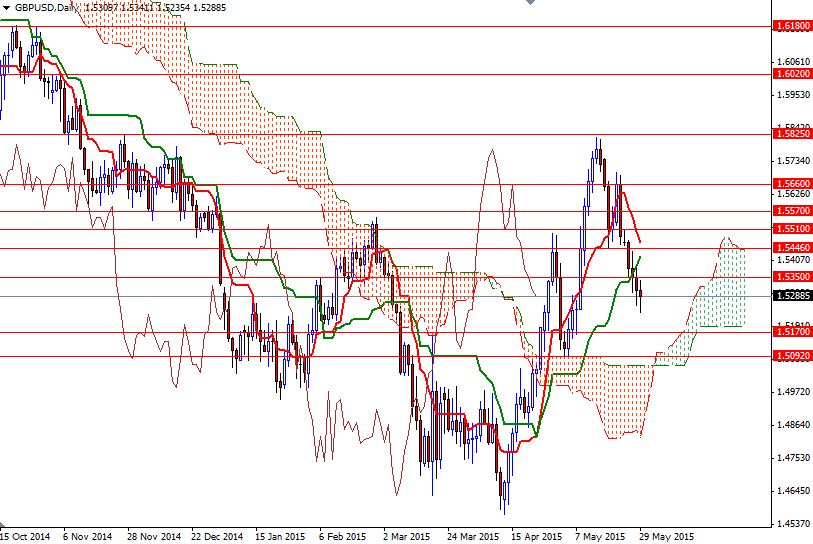Click the 22 Dec 2014 date label
The width and height of the screenshot is (813, 544).
click(x=217, y=537)
